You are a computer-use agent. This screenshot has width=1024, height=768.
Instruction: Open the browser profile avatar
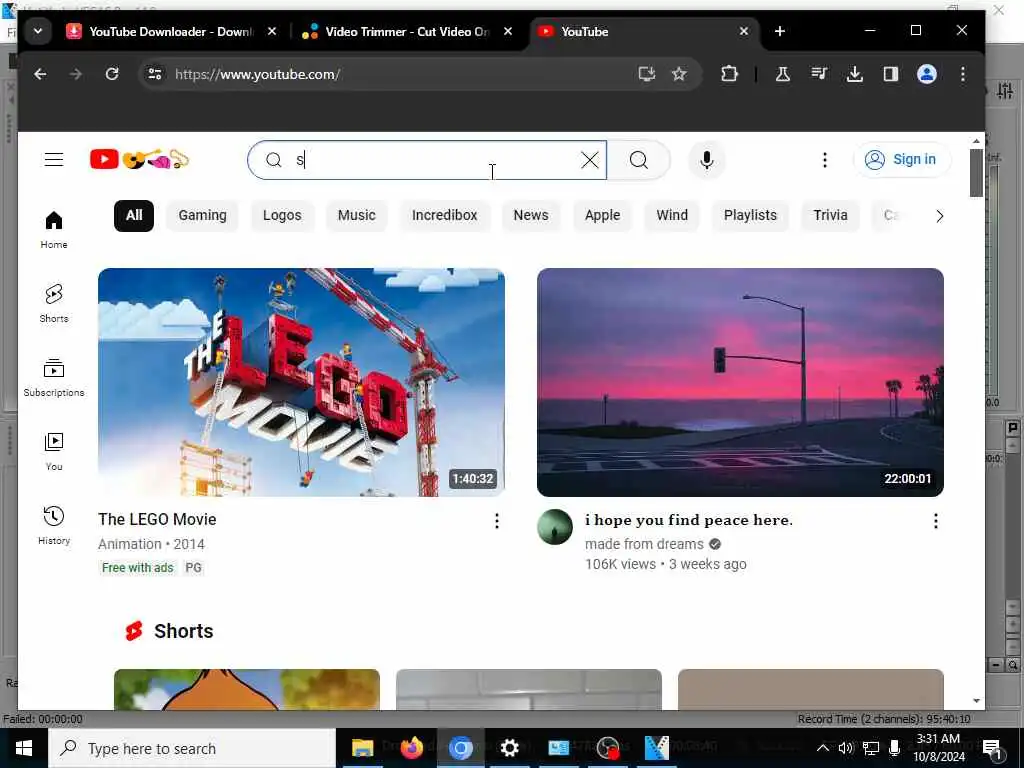coord(927,74)
